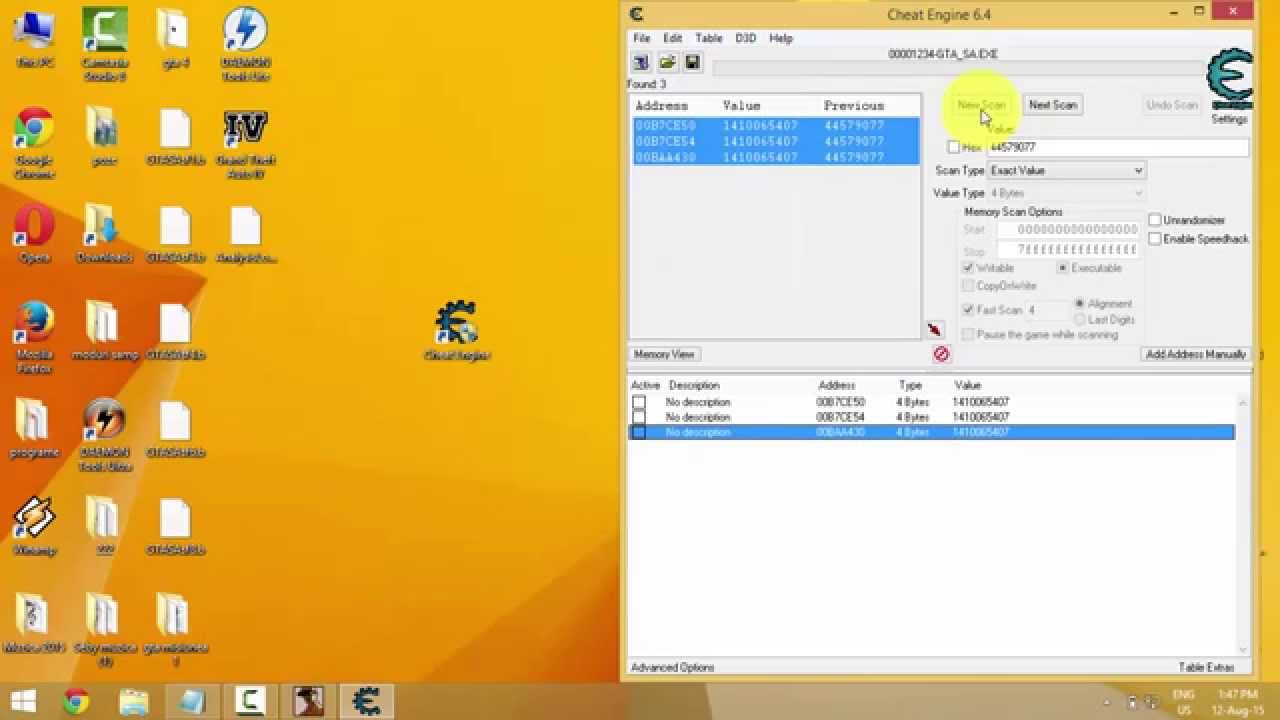This screenshot has height=720, width=1280.
Task: Open DAEMON Tools Ultra desktop shortcut
Action: coord(105,435)
